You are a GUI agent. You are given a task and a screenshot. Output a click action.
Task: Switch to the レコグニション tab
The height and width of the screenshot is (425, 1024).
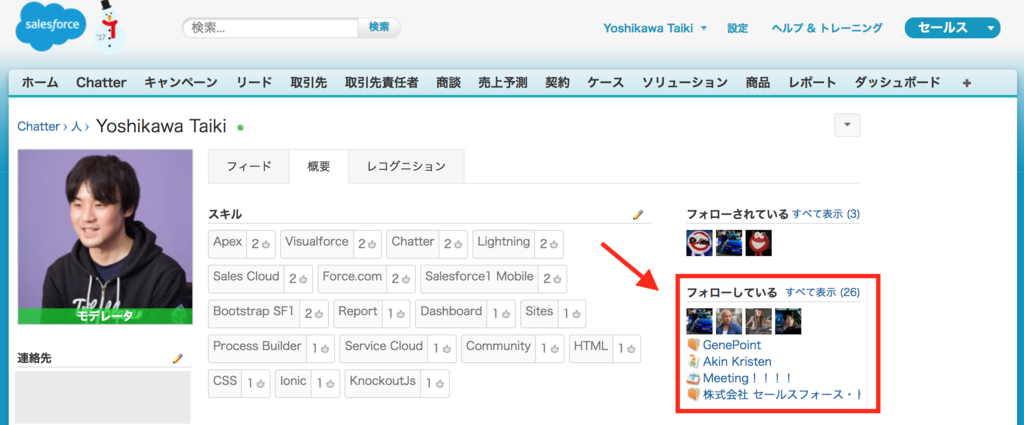[x=406, y=166]
